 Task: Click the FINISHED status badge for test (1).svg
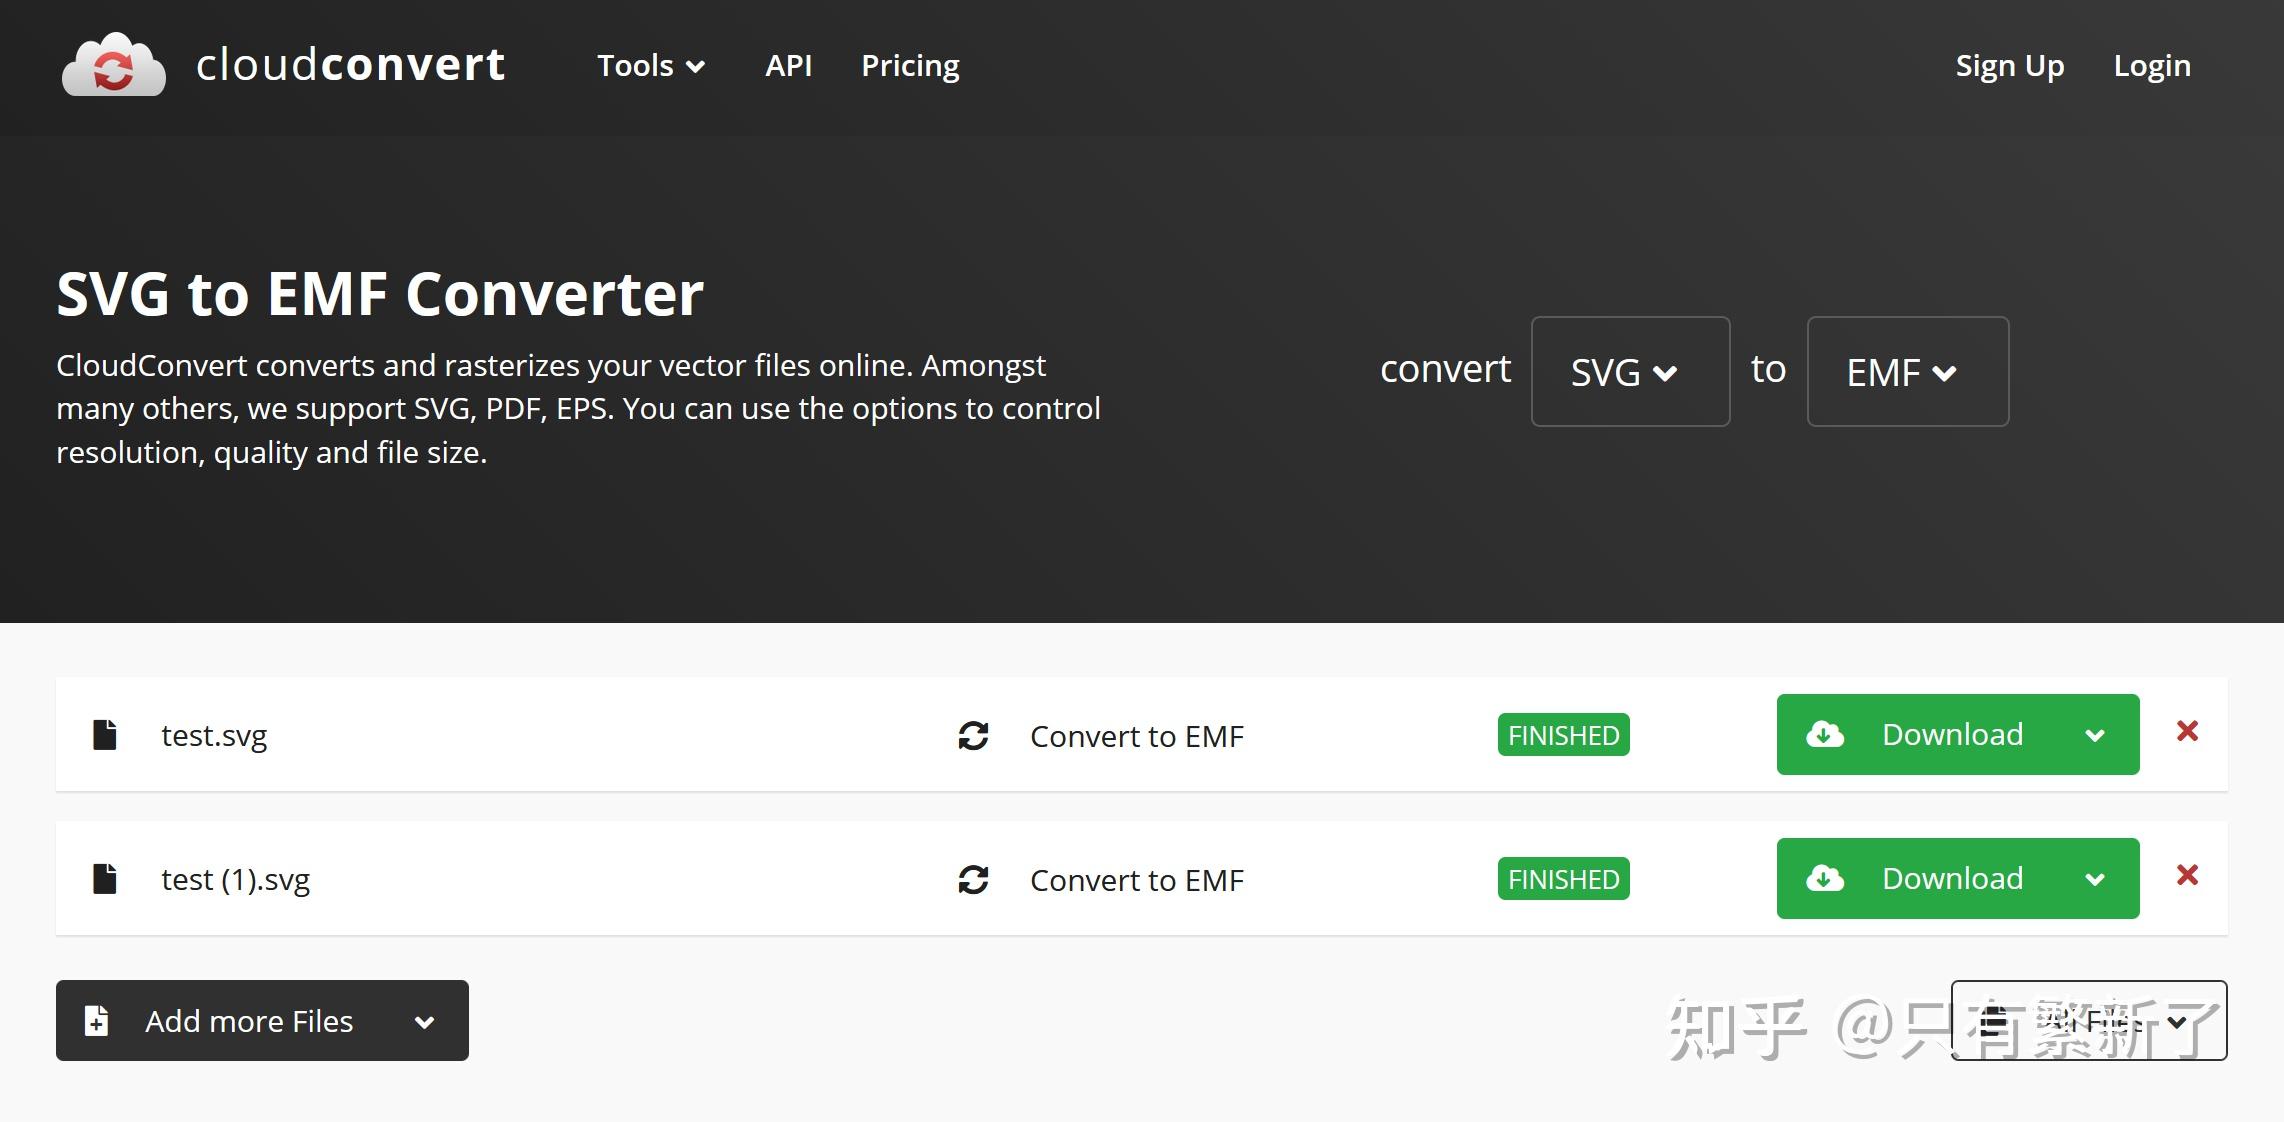(x=1563, y=879)
